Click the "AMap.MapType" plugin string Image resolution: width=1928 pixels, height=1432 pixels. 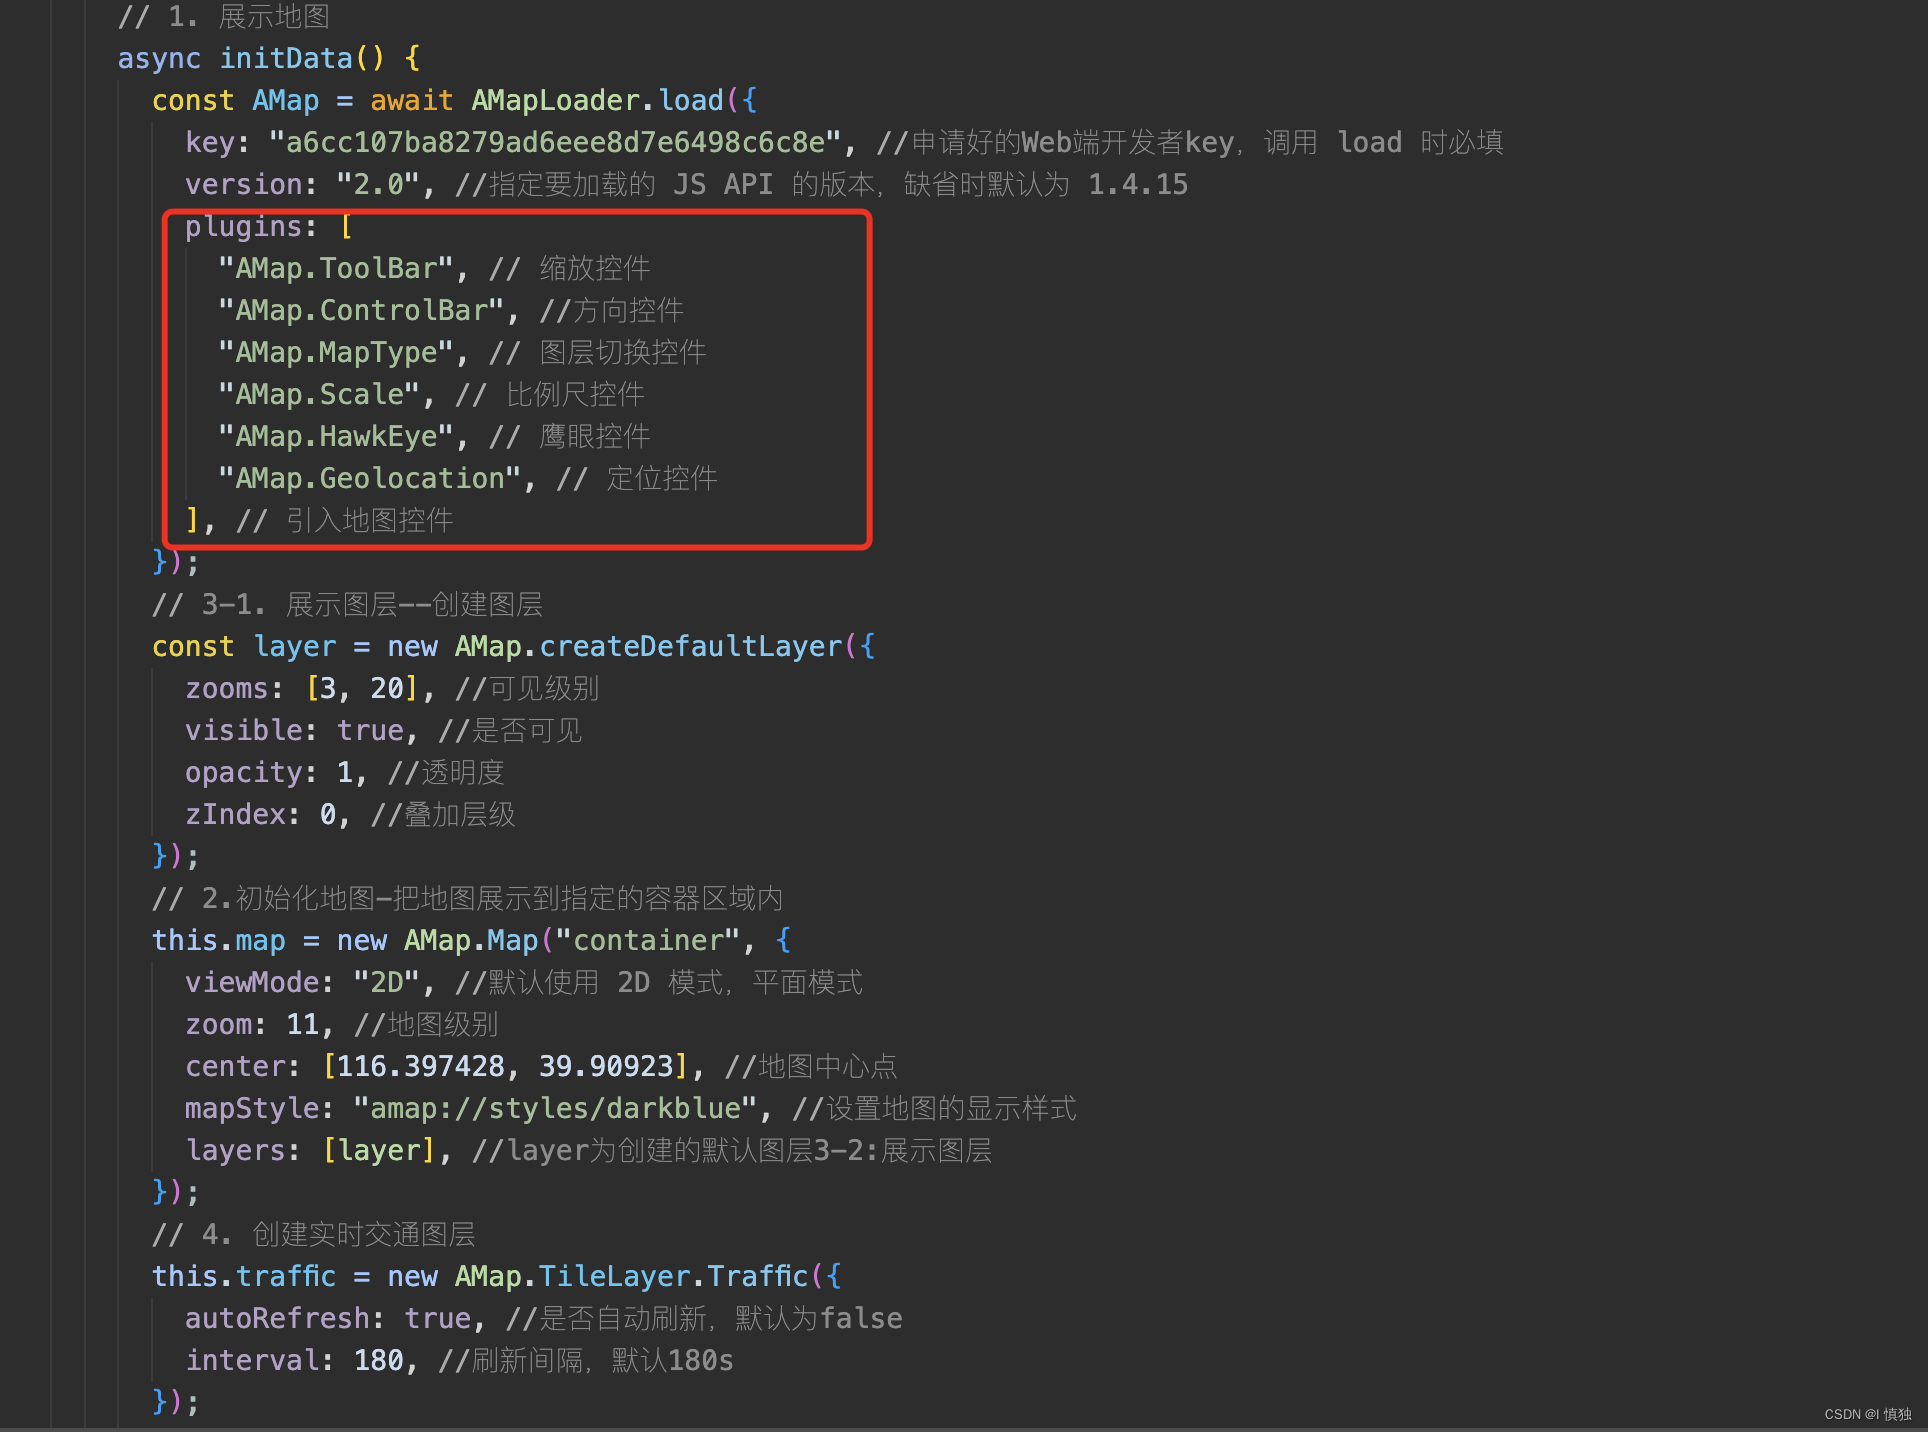click(x=336, y=352)
